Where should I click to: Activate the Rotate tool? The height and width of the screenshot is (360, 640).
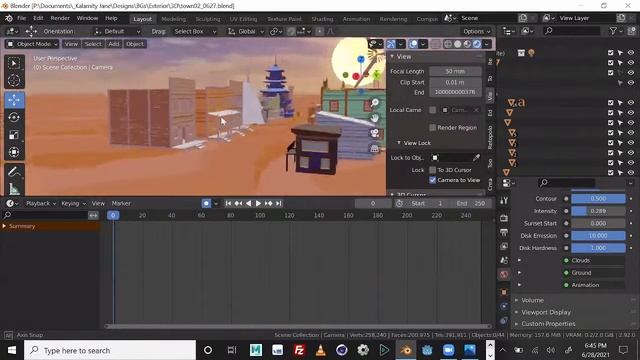(x=14, y=118)
